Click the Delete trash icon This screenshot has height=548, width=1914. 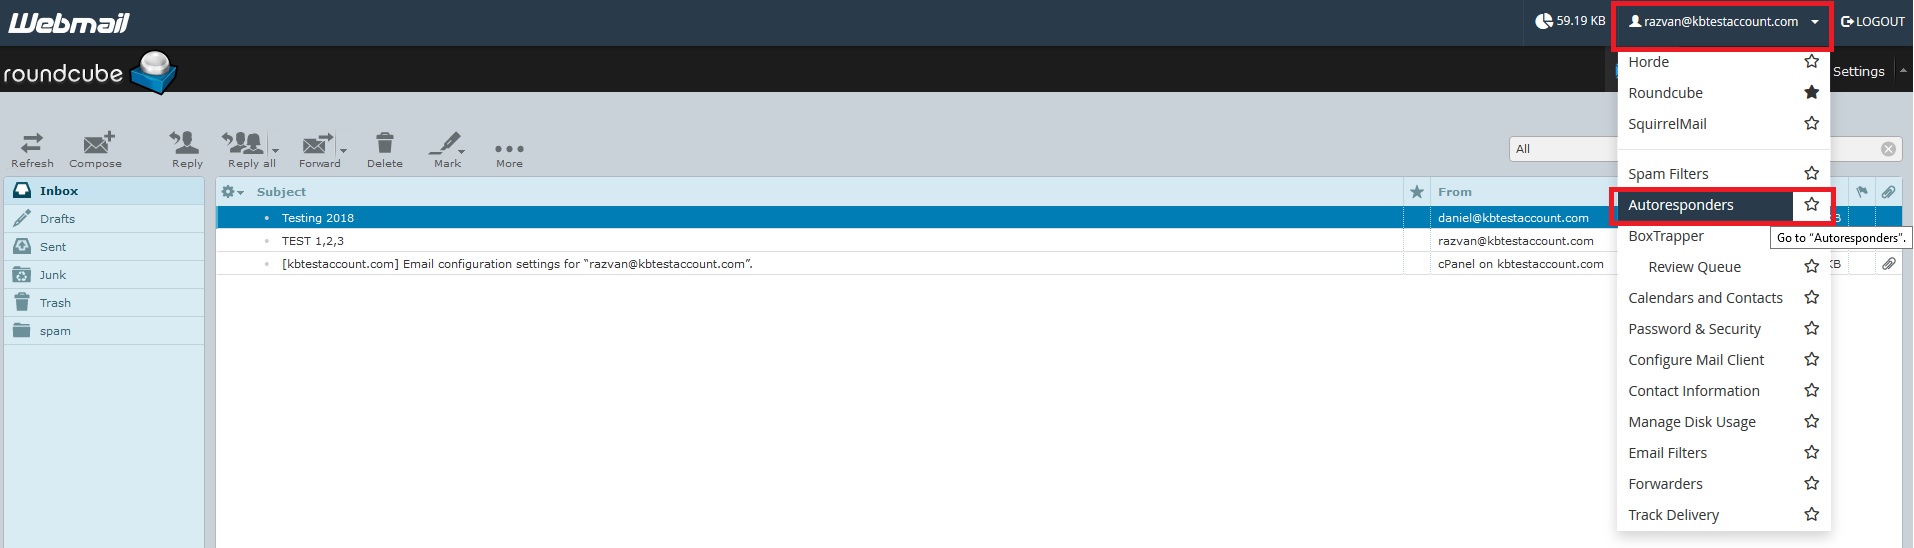pyautogui.click(x=384, y=145)
